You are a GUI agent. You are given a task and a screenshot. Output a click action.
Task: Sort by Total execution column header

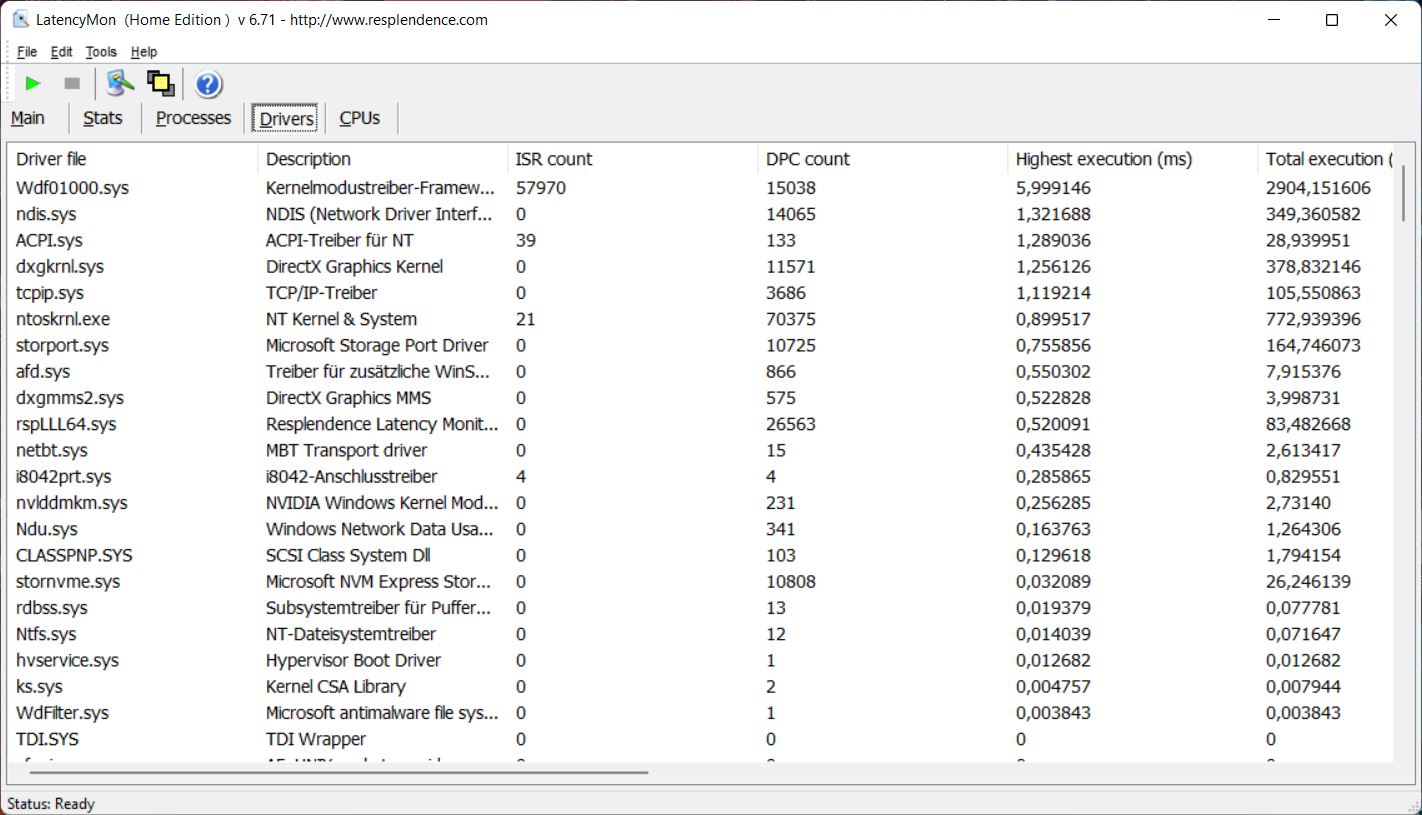coord(1325,159)
